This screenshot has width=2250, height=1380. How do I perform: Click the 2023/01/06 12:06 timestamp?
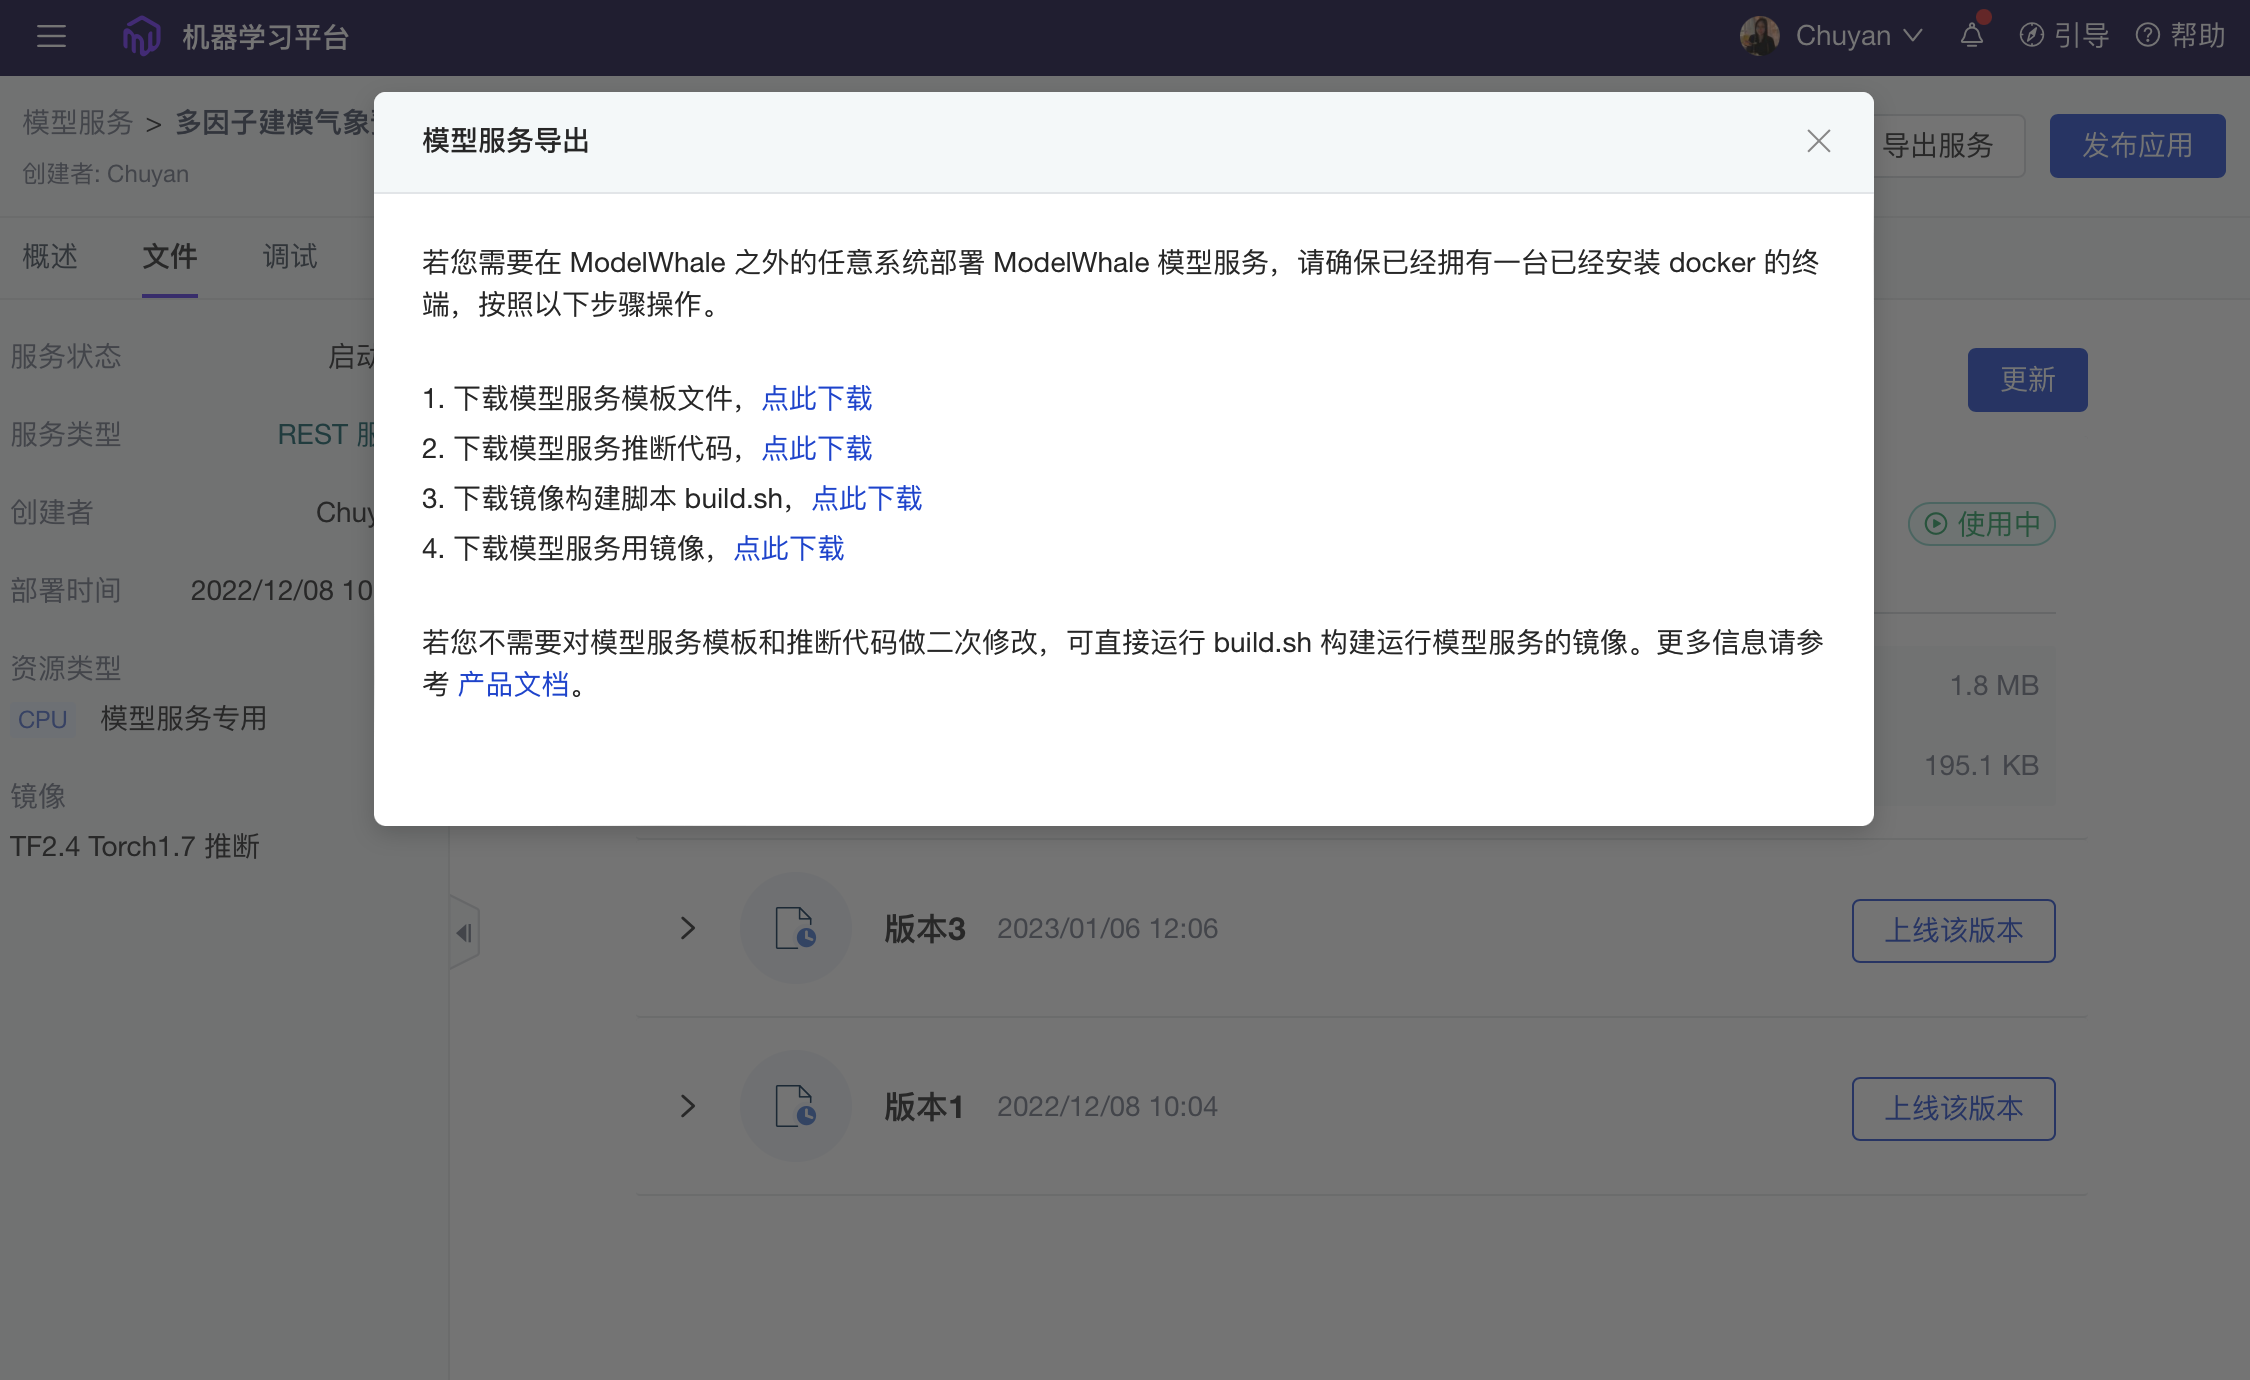(x=1107, y=929)
